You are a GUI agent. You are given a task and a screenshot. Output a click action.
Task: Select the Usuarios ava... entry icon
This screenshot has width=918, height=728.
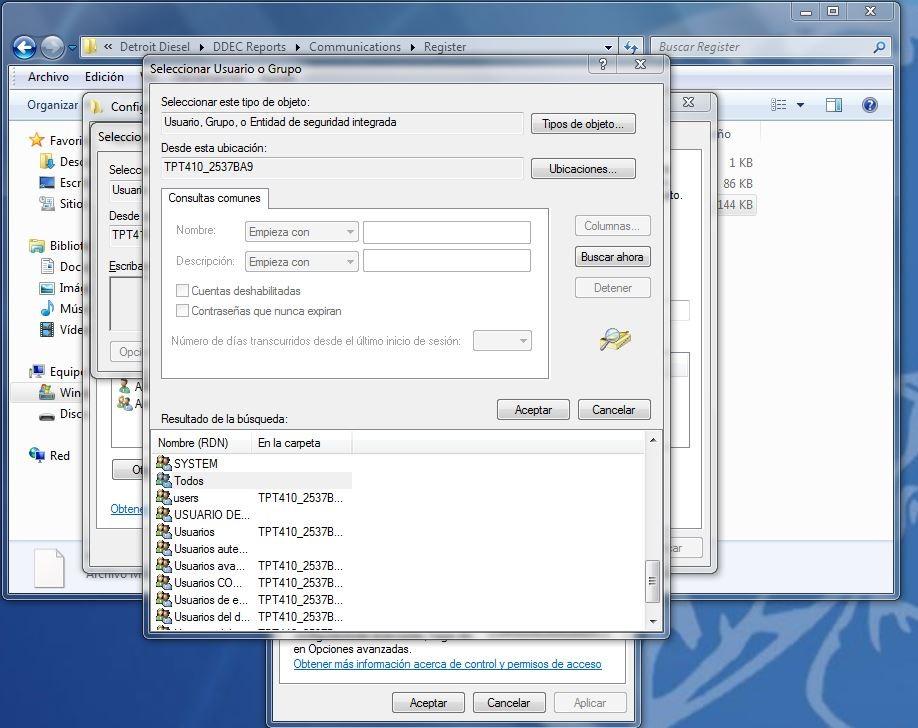pos(163,565)
